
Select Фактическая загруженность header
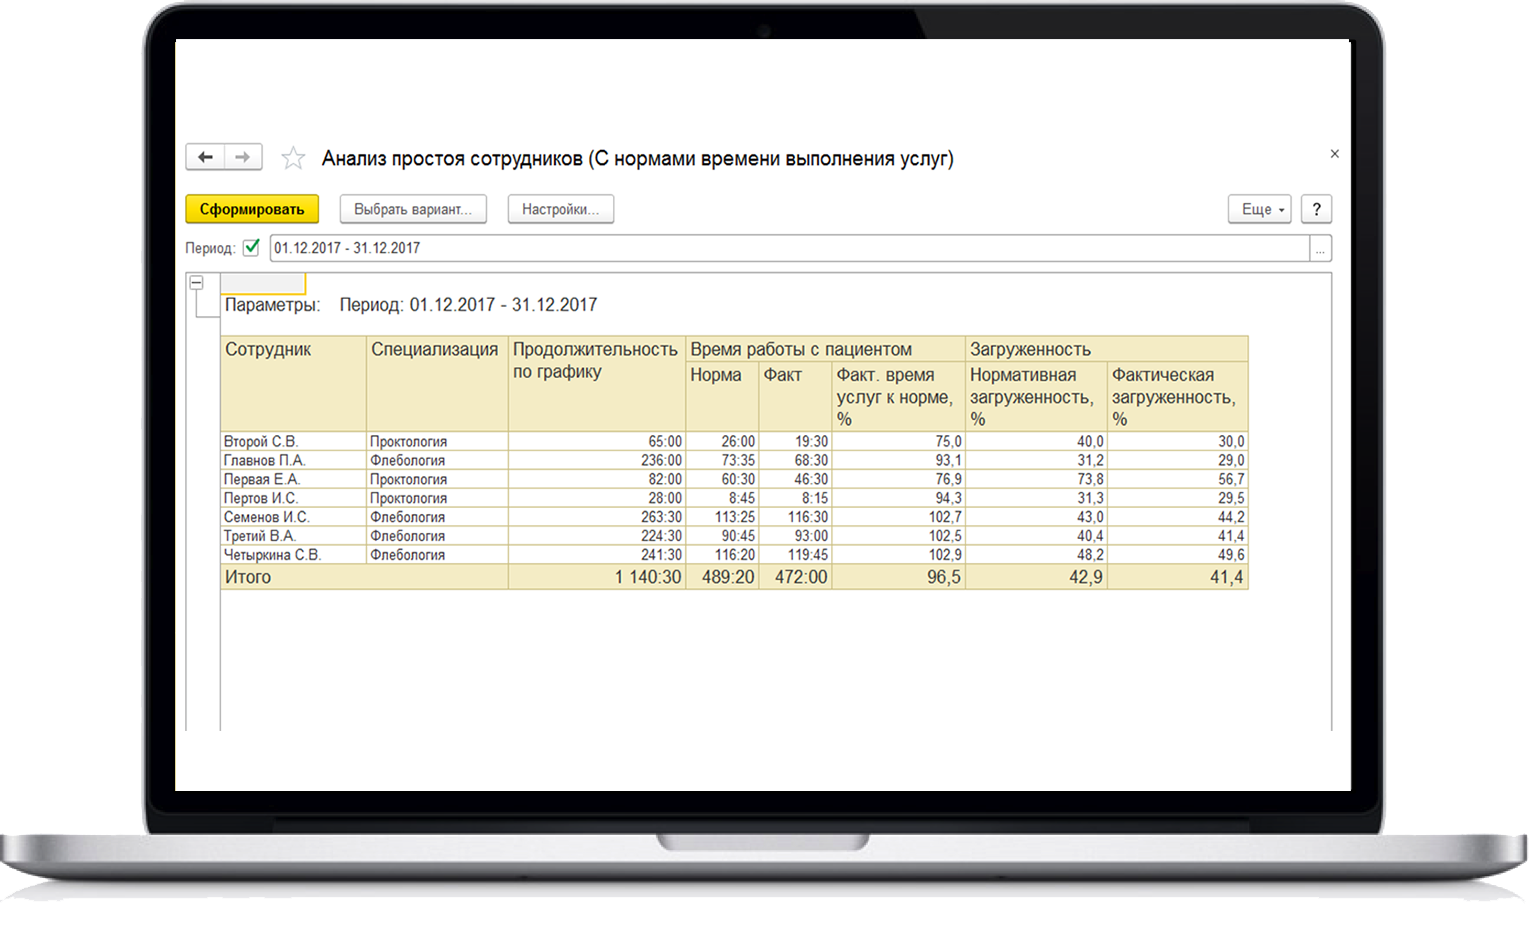(x=1178, y=397)
